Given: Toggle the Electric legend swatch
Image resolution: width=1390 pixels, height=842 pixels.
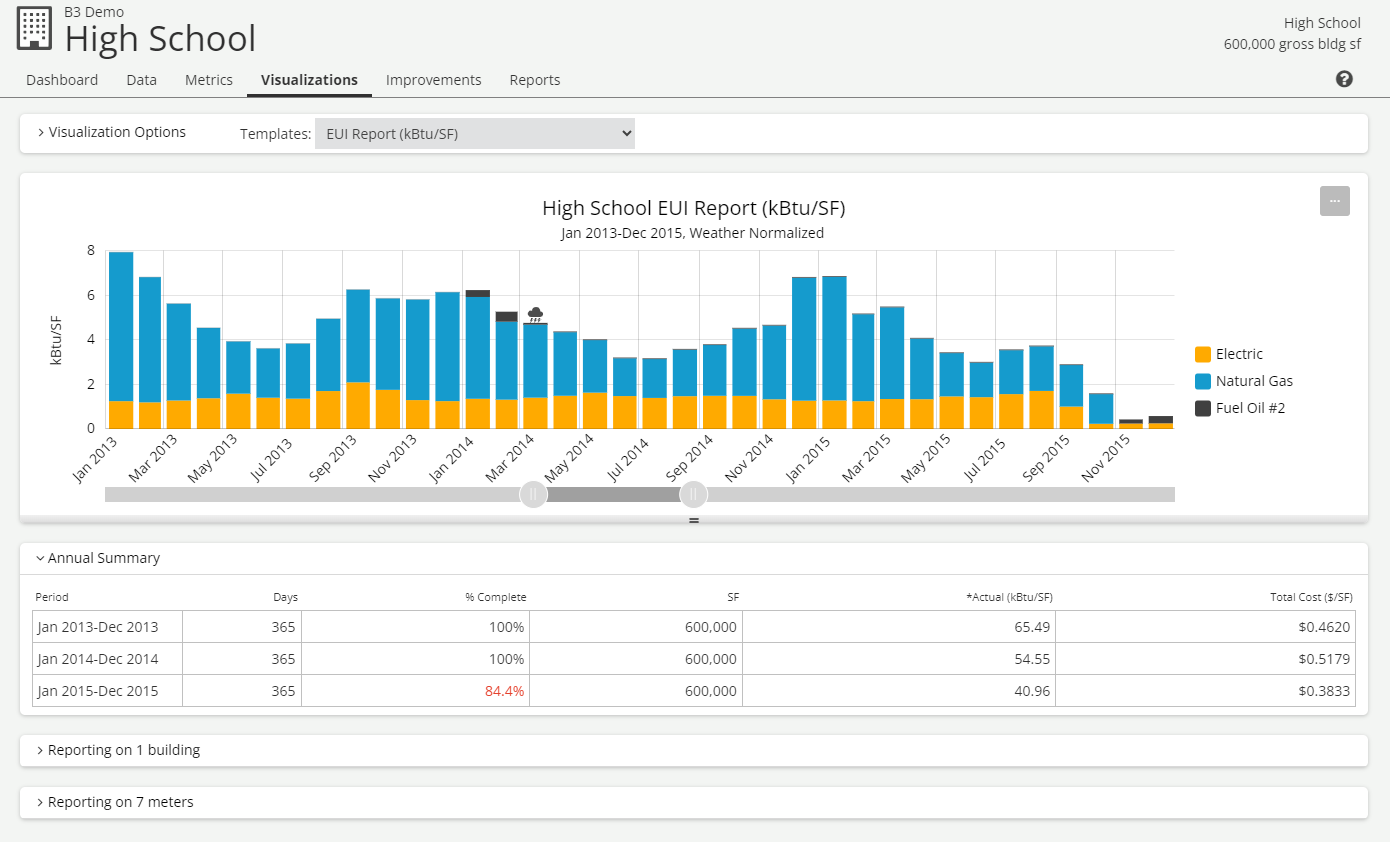Looking at the screenshot, I should pyautogui.click(x=1203, y=354).
